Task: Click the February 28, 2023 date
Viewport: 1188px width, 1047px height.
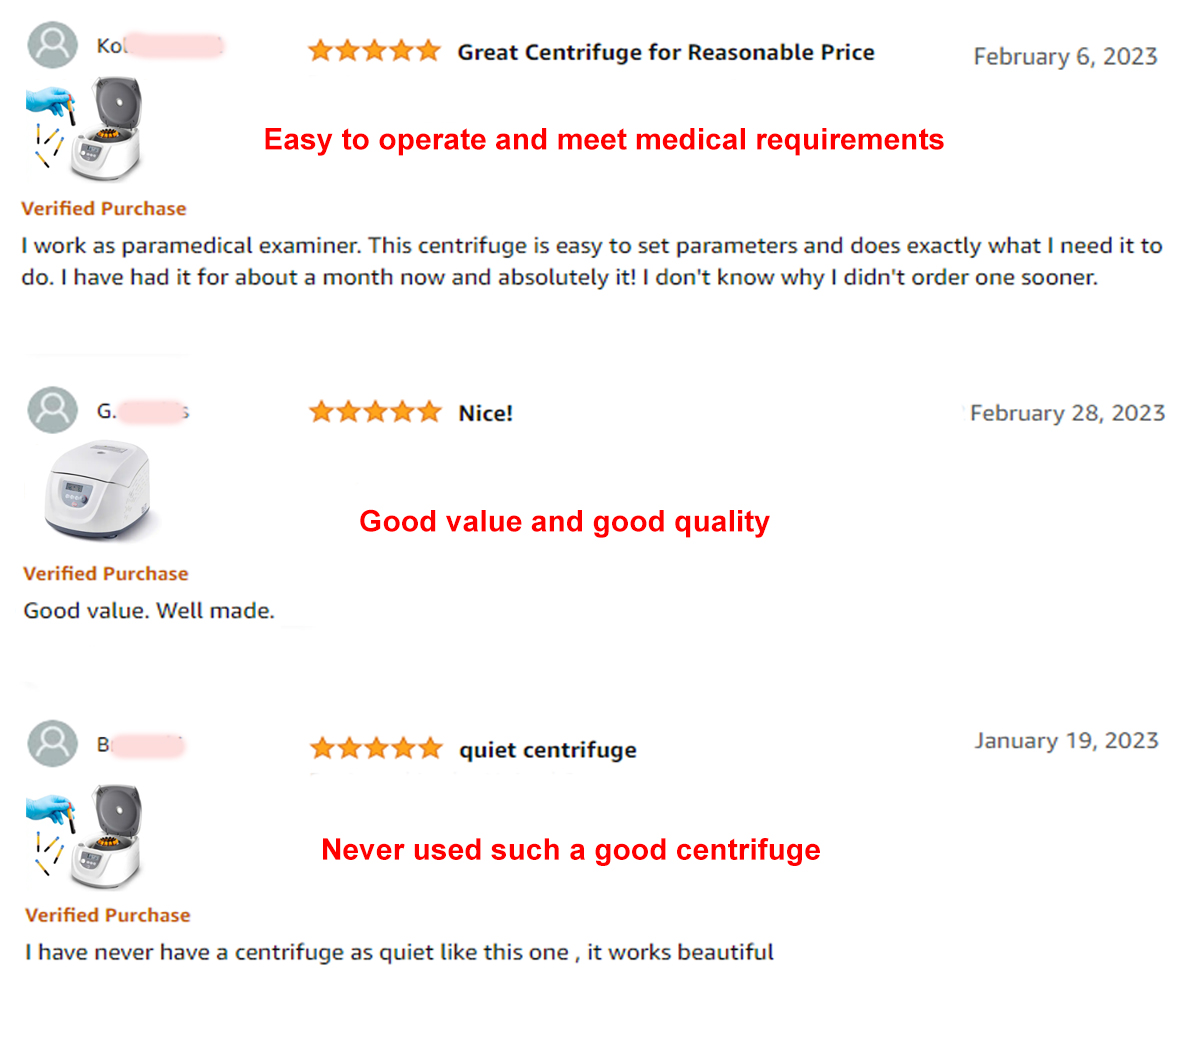Action: [1067, 413]
